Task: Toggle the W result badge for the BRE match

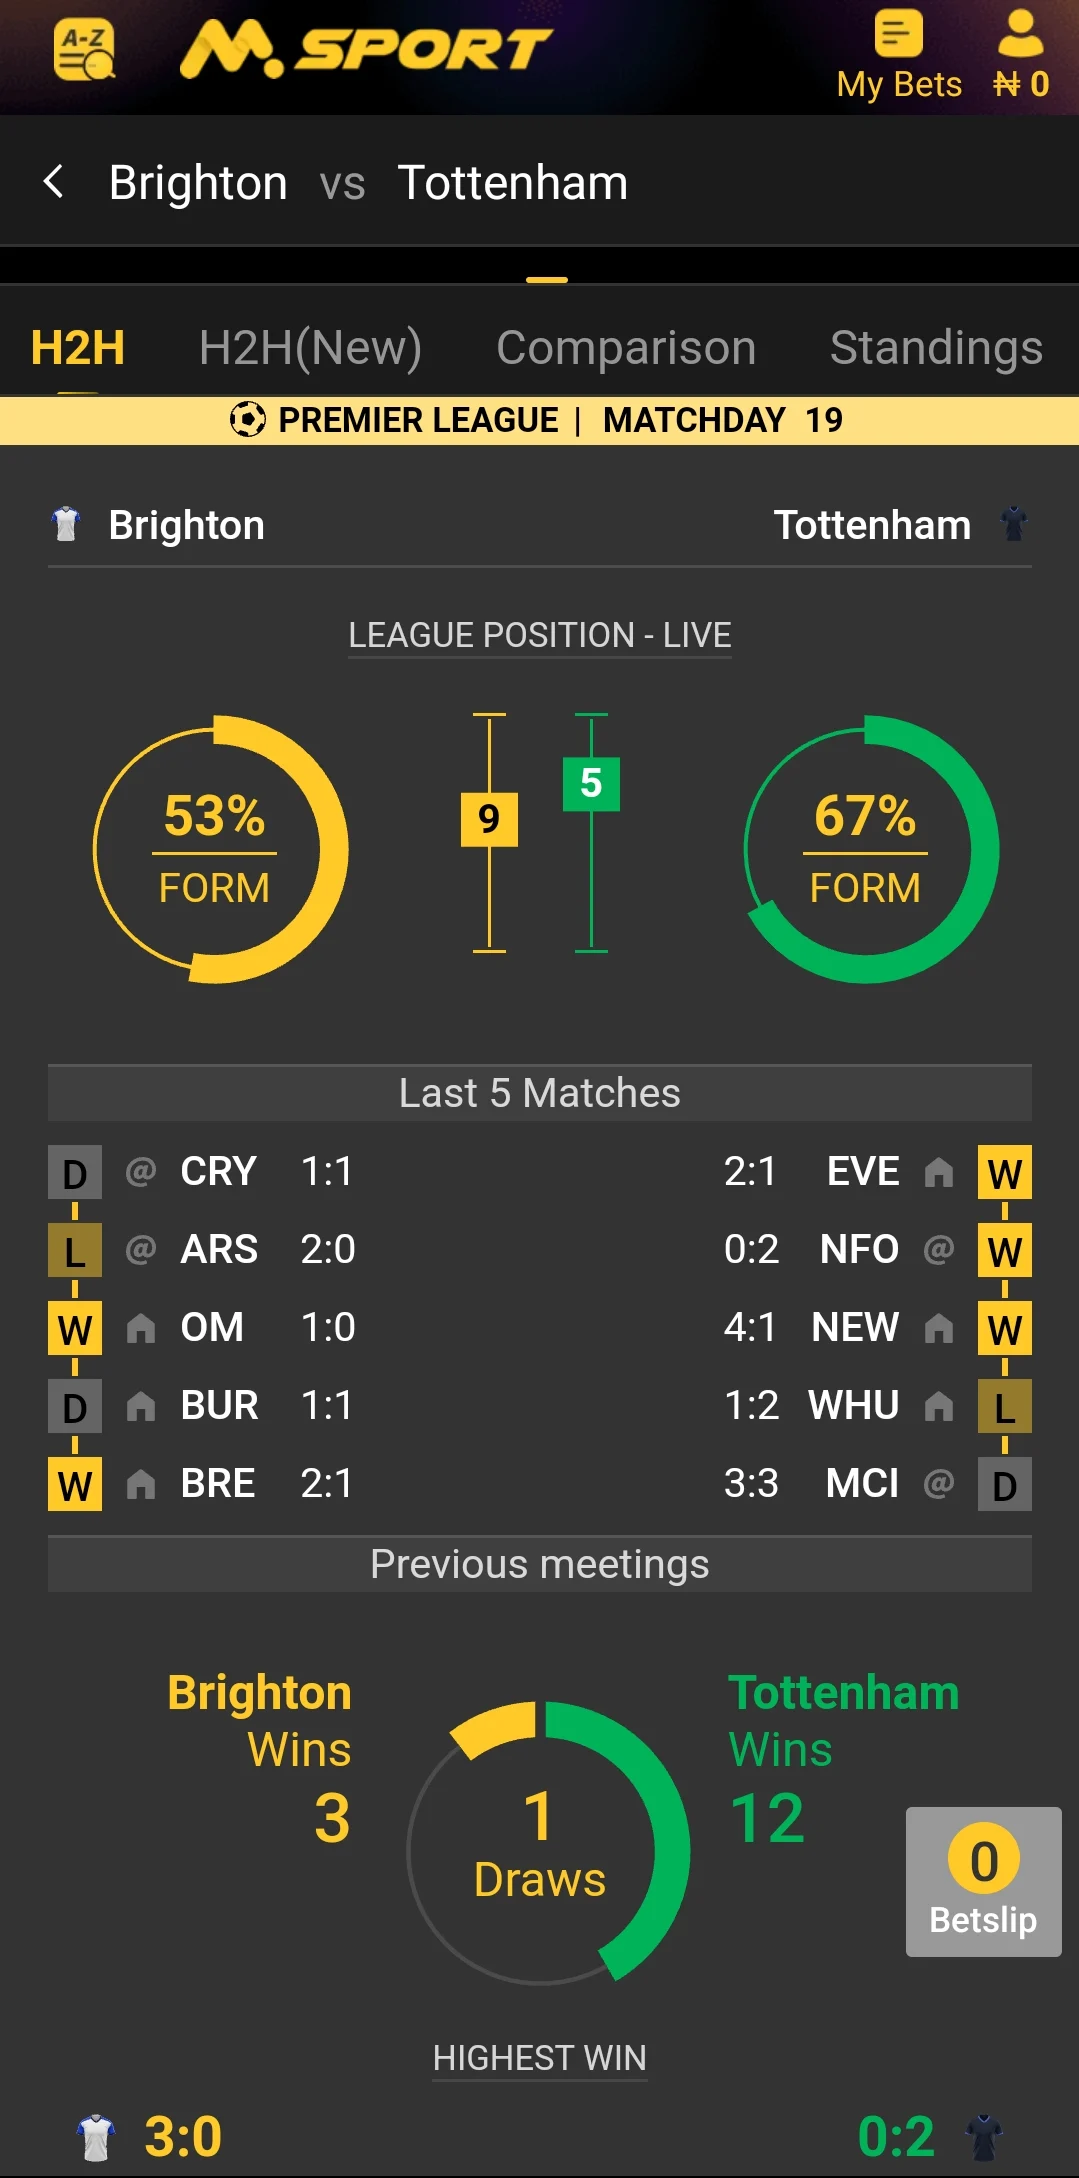Action: tap(74, 1483)
